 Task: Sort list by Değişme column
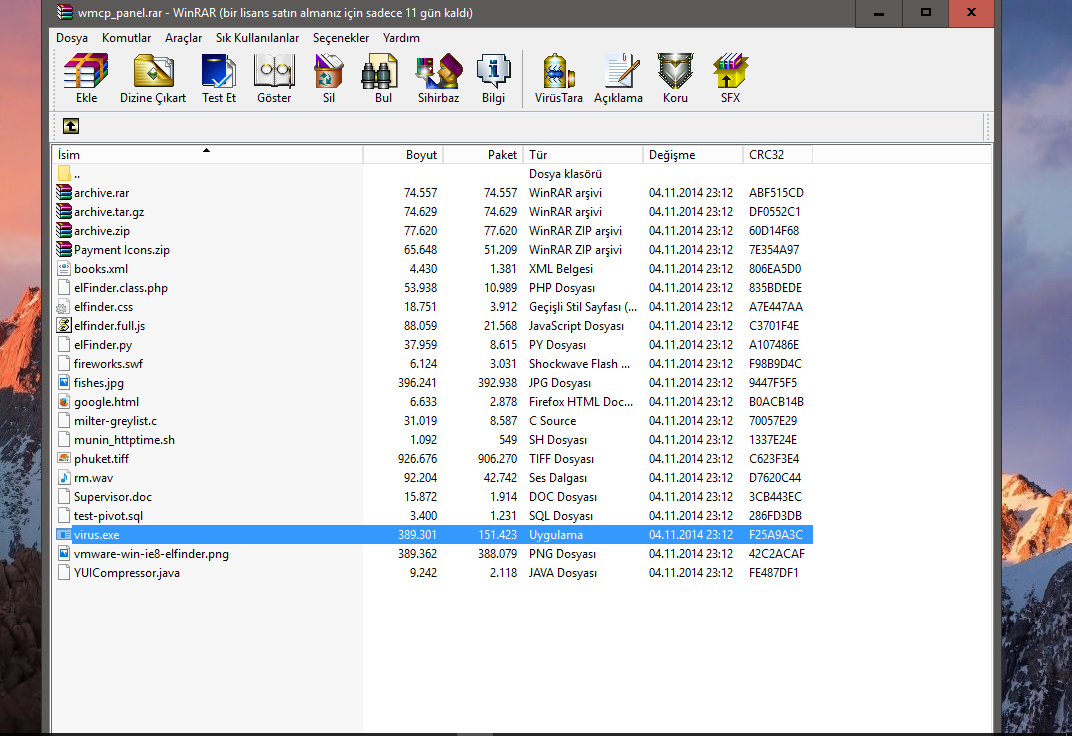[x=693, y=154]
